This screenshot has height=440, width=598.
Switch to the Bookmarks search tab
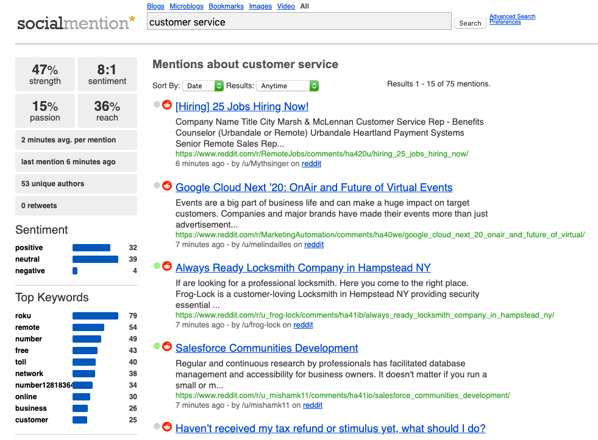click(226, 6)
